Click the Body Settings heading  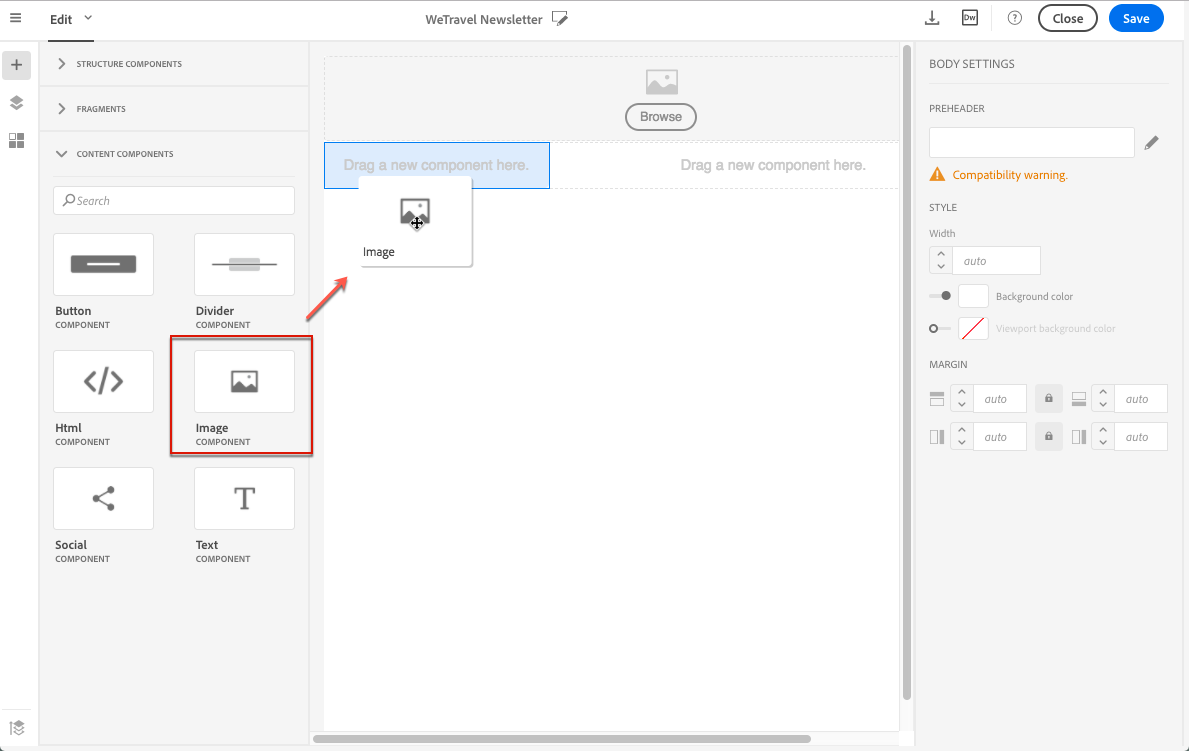click(971, 64)
